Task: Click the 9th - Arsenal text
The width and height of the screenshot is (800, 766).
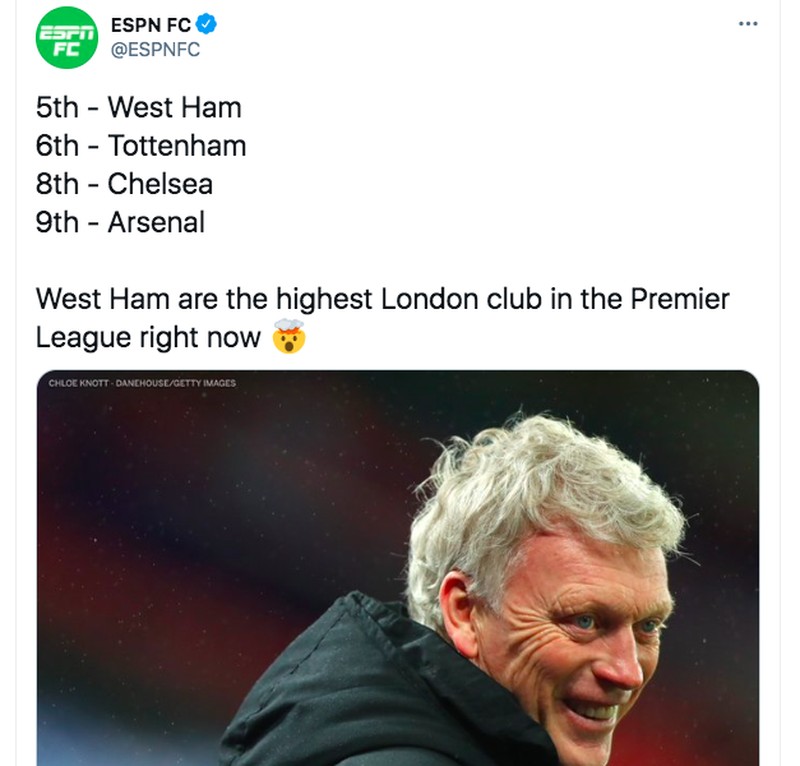Action: (120, 222)
